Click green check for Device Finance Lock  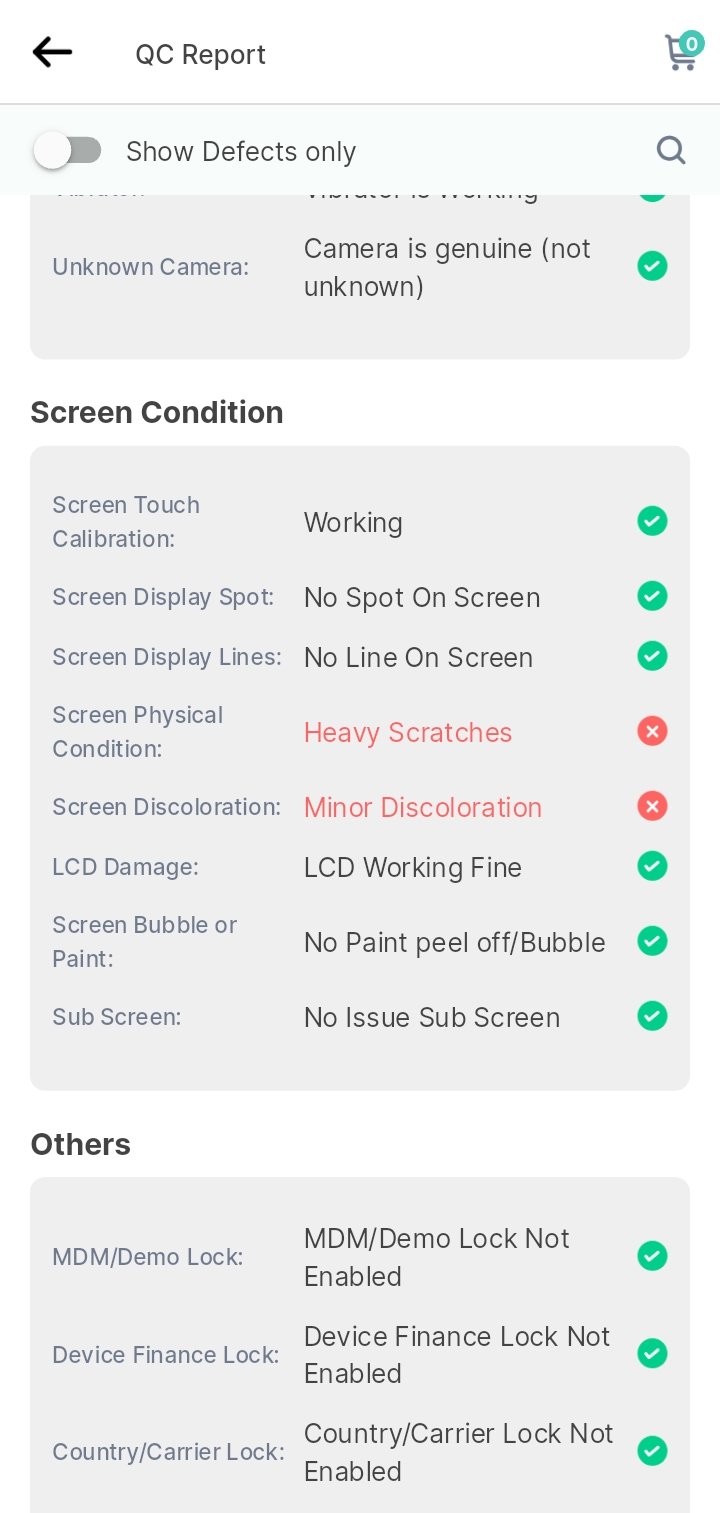(x=652, y=1354)
